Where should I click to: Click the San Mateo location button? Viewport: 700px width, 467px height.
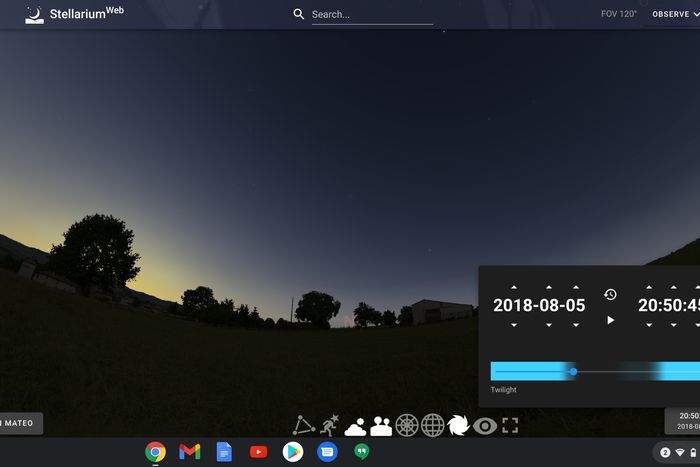20,424
